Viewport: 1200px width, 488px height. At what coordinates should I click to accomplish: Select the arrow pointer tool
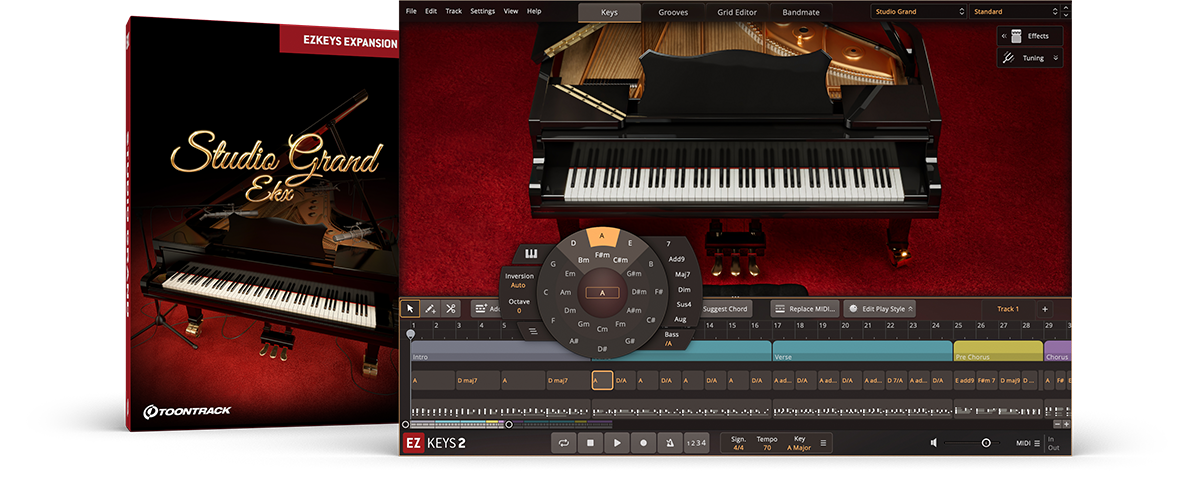click(410, 309)
